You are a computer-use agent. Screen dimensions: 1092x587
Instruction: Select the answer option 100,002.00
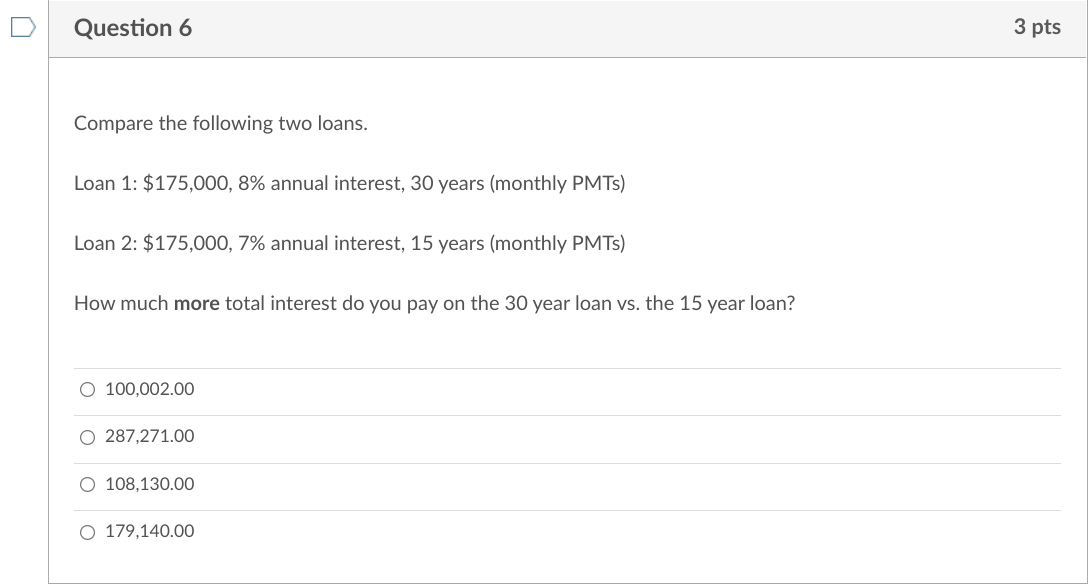point(150,389)
